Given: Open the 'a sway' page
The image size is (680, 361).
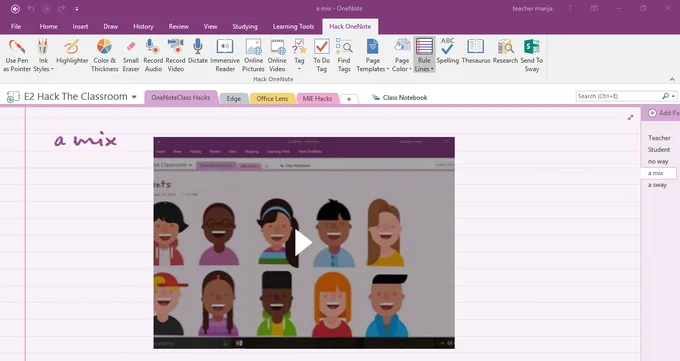Looking at the screenshot, I should (657, 185).
